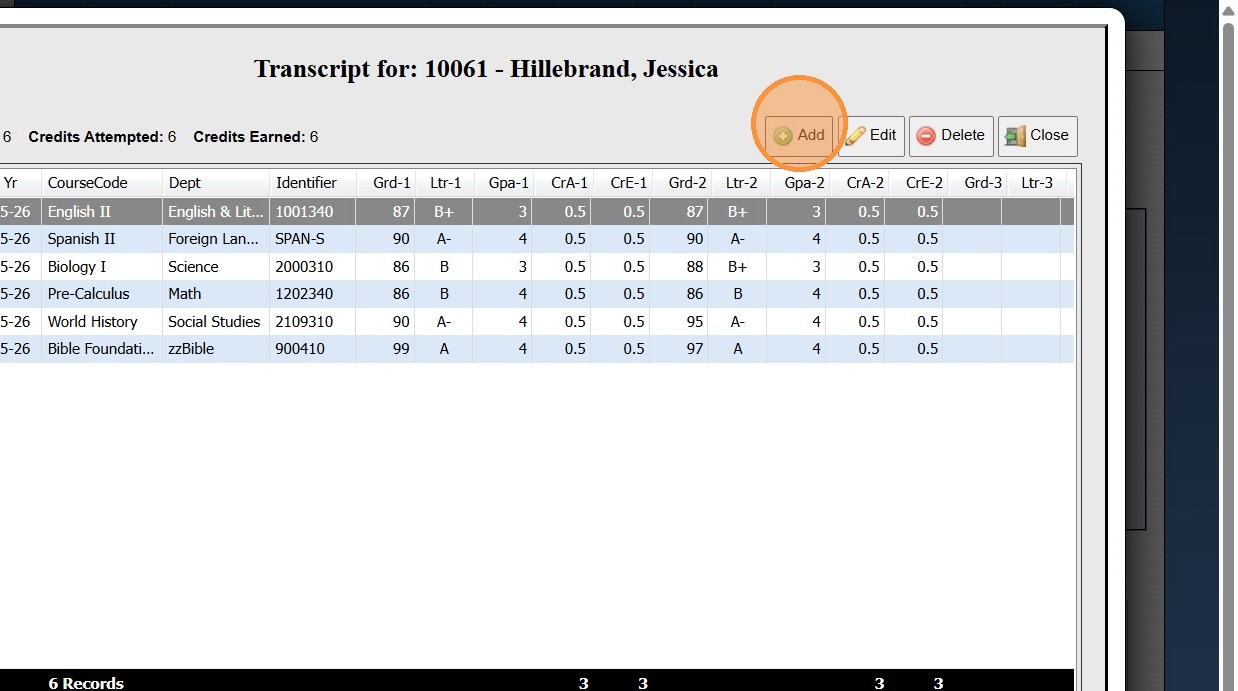1238x691 pixels.
Task: Select the World History course row
Action: (537, 322)
